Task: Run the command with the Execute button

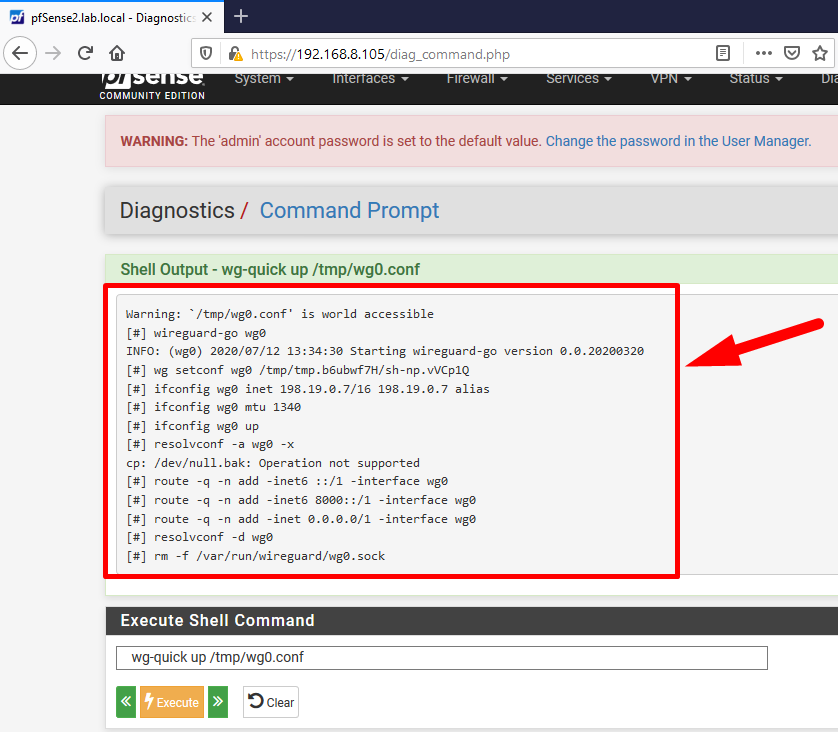Action: point(172,702)
